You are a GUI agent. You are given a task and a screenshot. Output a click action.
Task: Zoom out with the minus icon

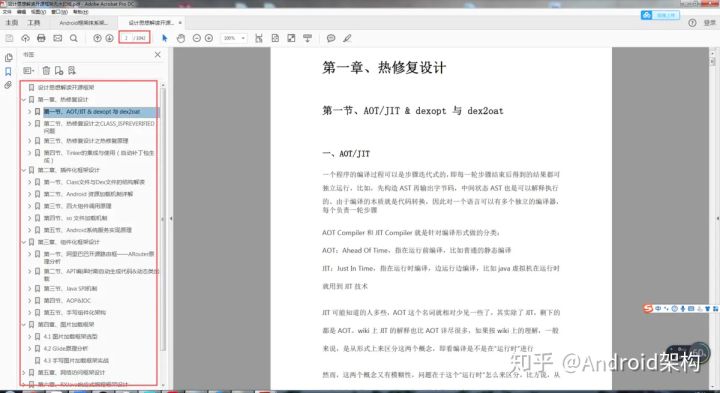click(x=197, y=39)
